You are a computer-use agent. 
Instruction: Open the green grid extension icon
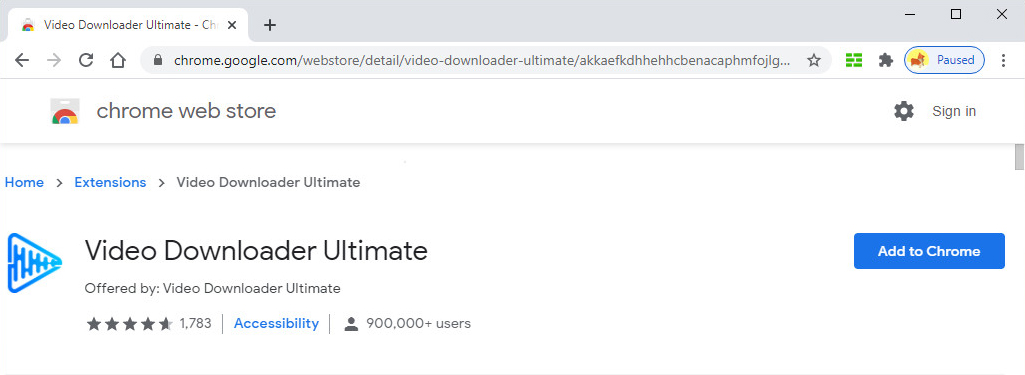click(854, 61)
